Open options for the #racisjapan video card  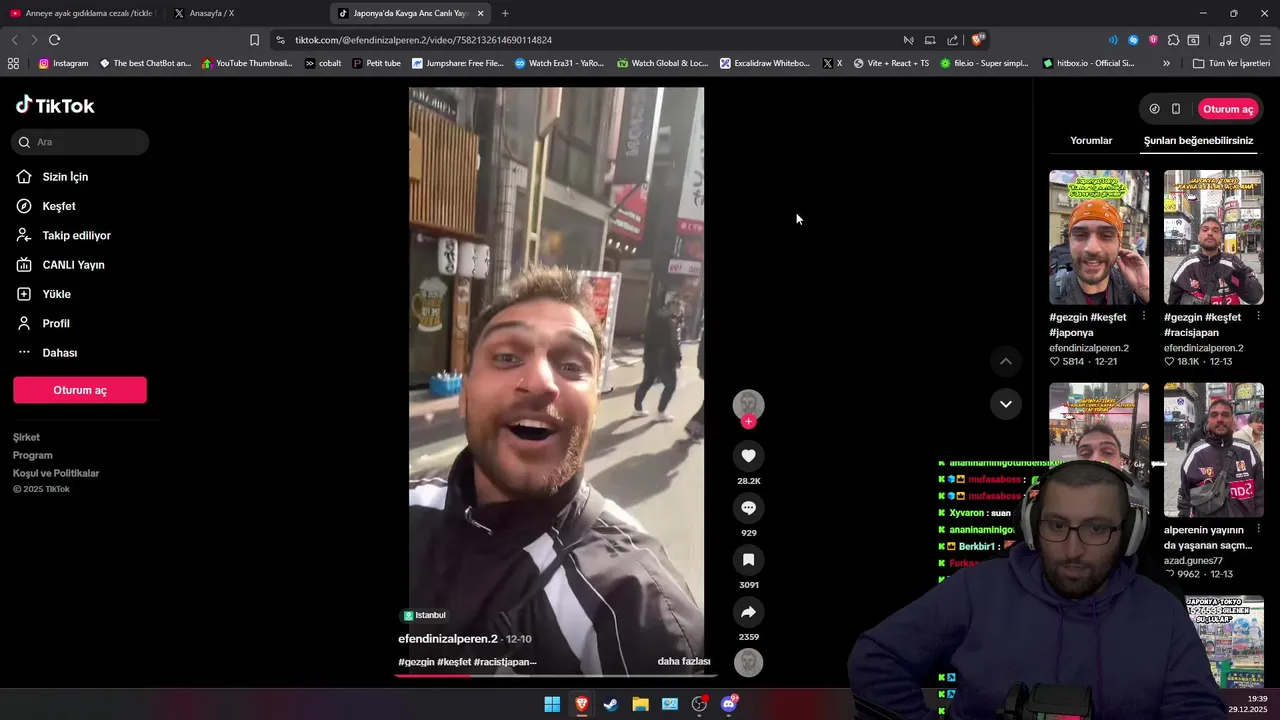coord(1258,316)
